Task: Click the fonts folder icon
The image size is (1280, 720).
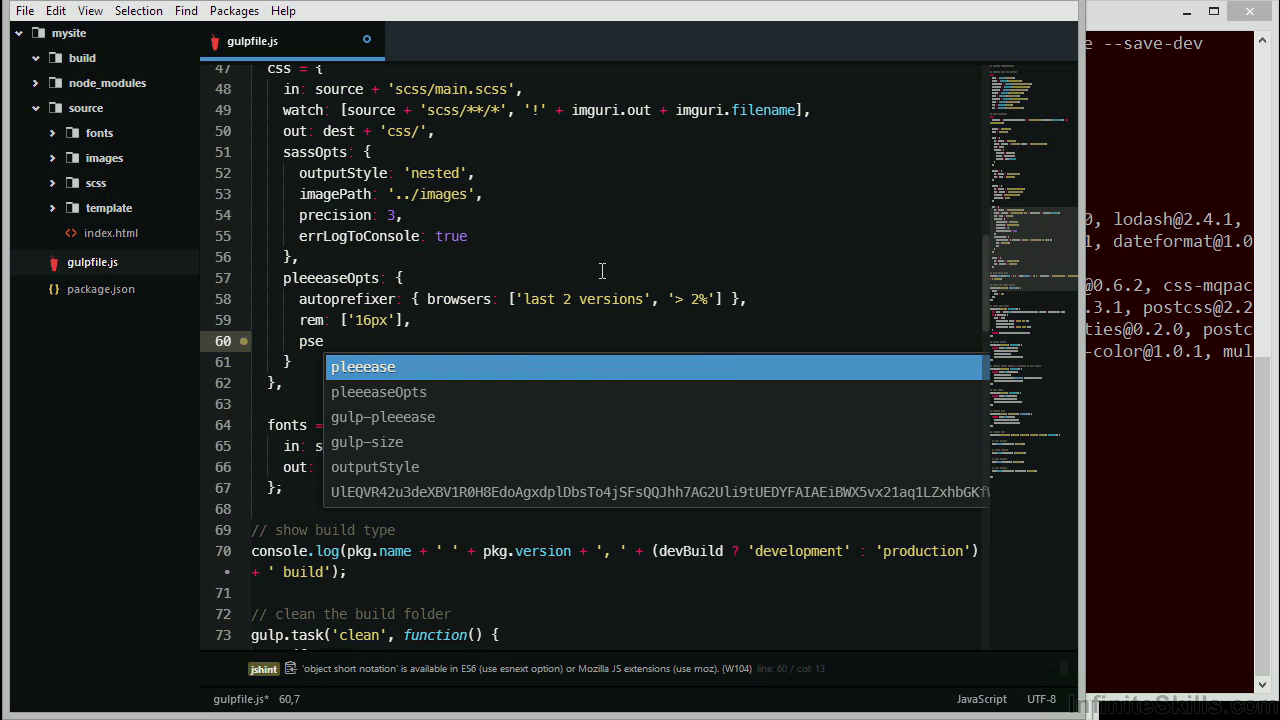Action: [x=72, y=133]
